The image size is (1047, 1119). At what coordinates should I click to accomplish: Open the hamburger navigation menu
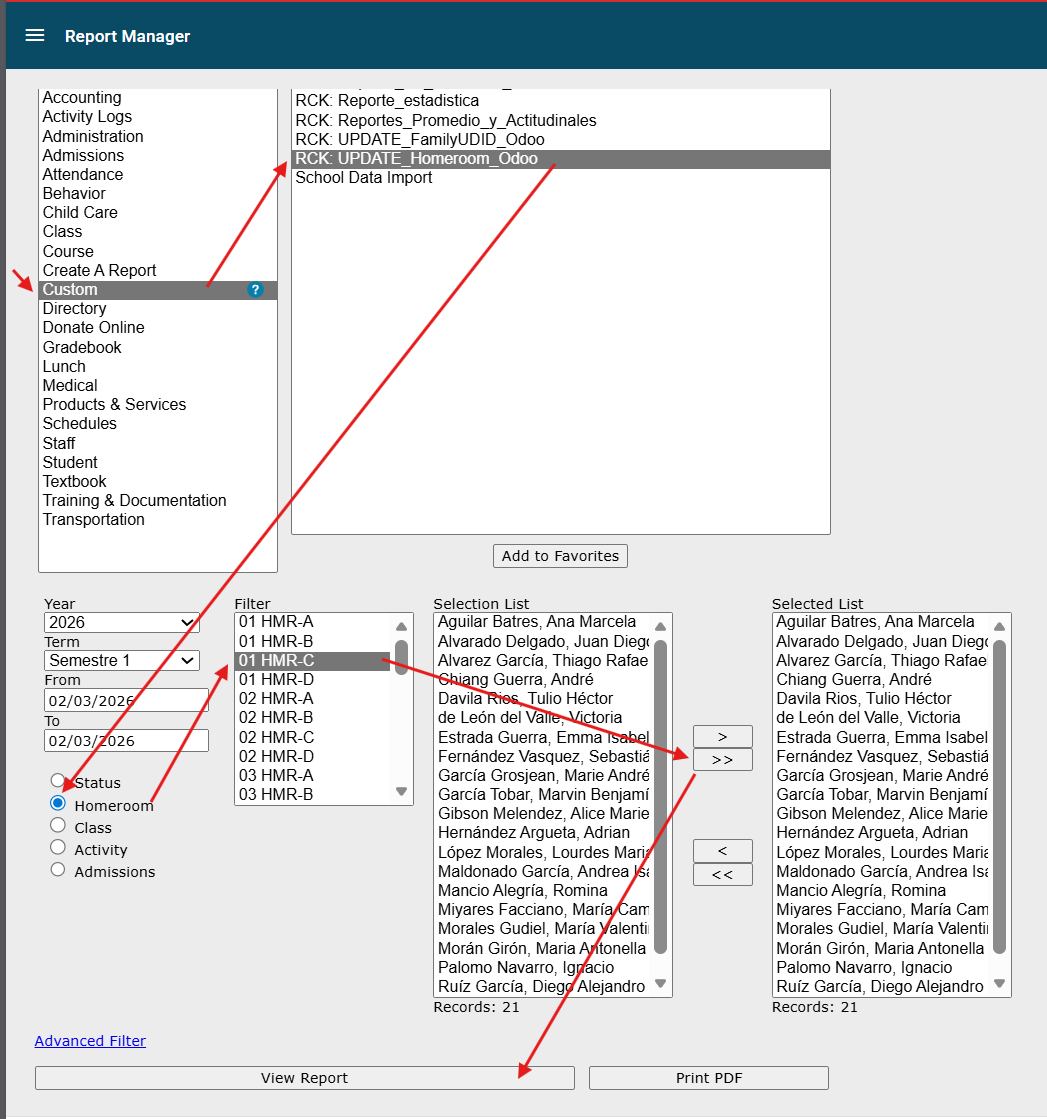coord(35,36)
